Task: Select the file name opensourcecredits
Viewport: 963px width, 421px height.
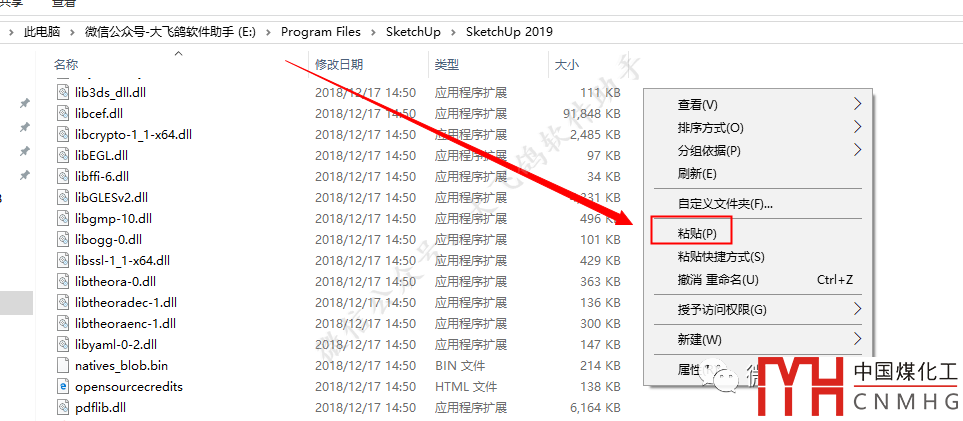Action: coord(129,387)
